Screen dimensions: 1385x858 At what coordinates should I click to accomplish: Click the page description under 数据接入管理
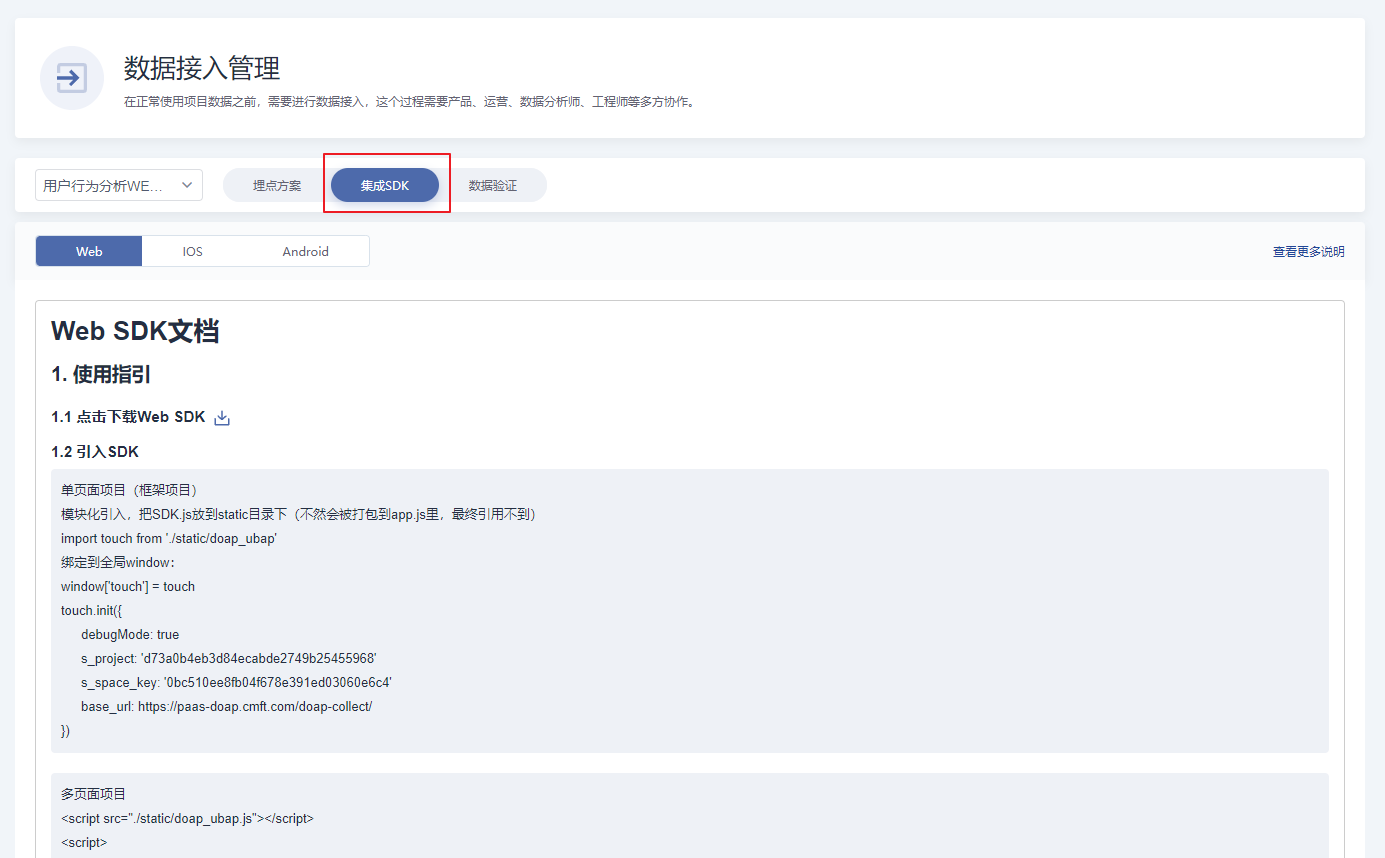pos(409,101)
